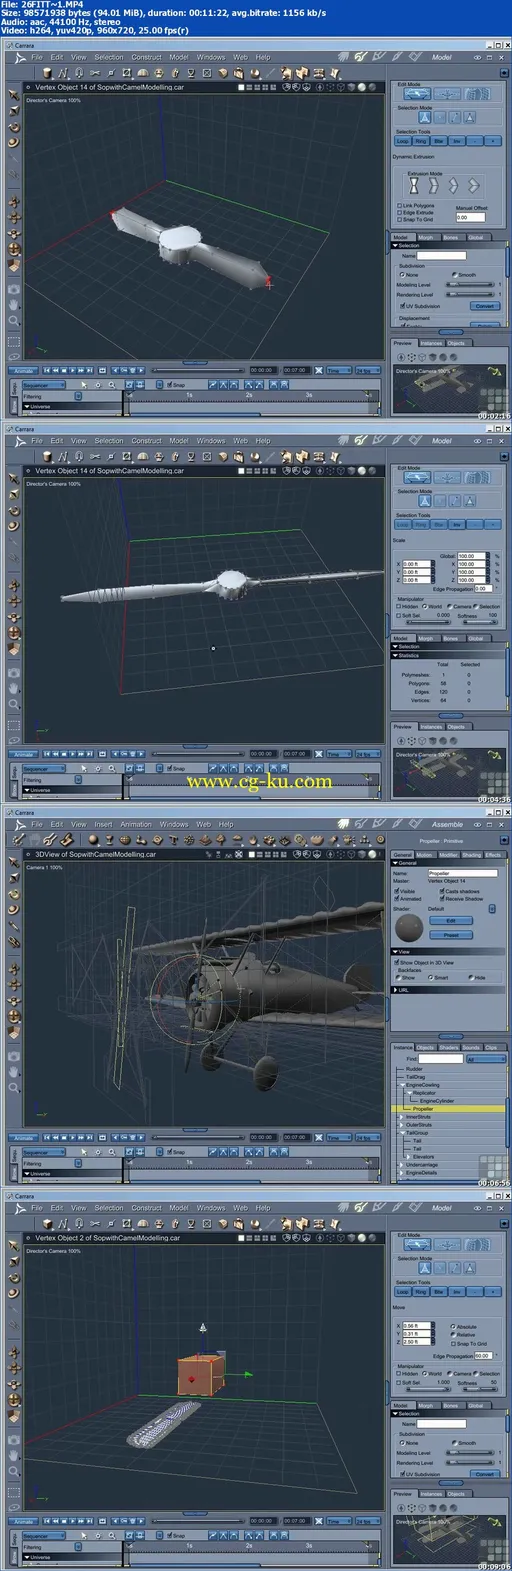
Task: Choose Smooth subdivision radio in 02:16 frame
Action: [x=454, y=275]
